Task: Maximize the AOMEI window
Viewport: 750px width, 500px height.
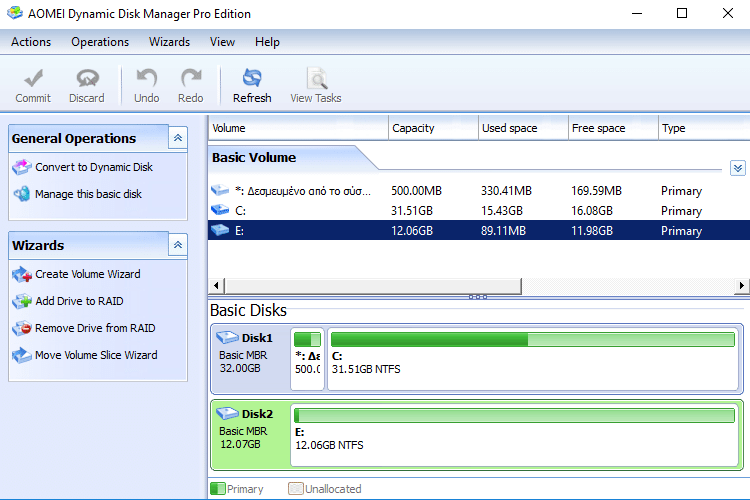Action: point(682,13)
